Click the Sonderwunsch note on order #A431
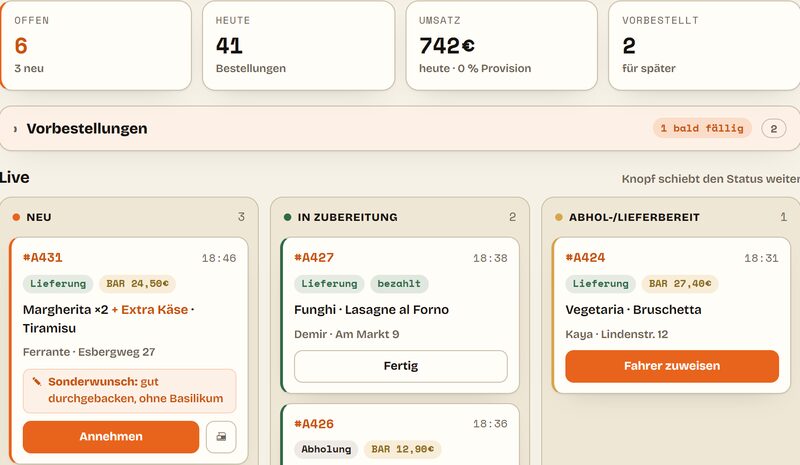Image resolution: width=800 pixels, height=465 pixels. click(130, 390)
